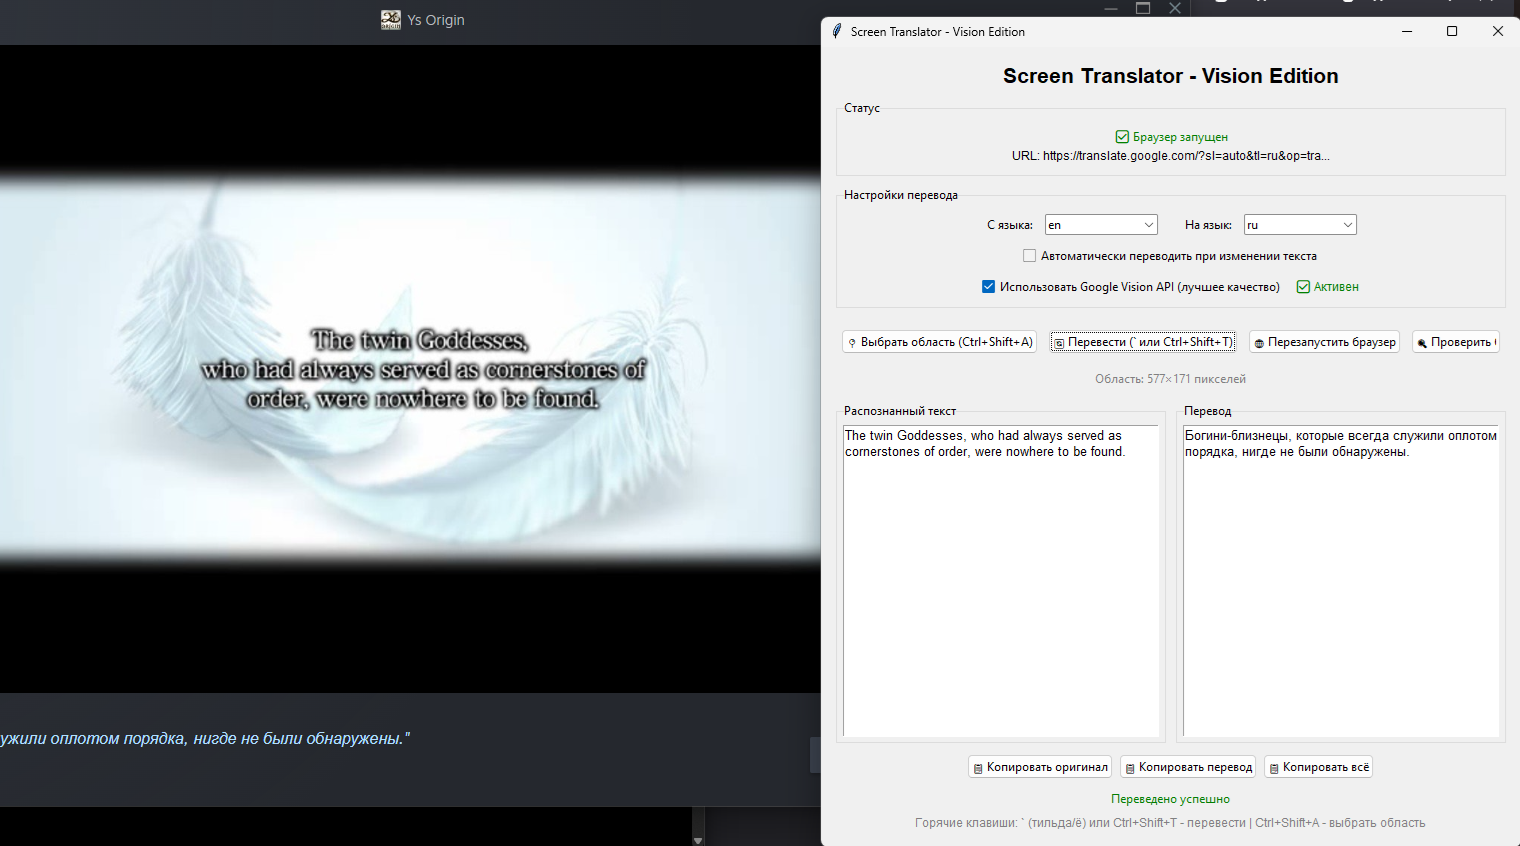
Task: Maximize the Screen Translator window
Action: coord(1452,31)
